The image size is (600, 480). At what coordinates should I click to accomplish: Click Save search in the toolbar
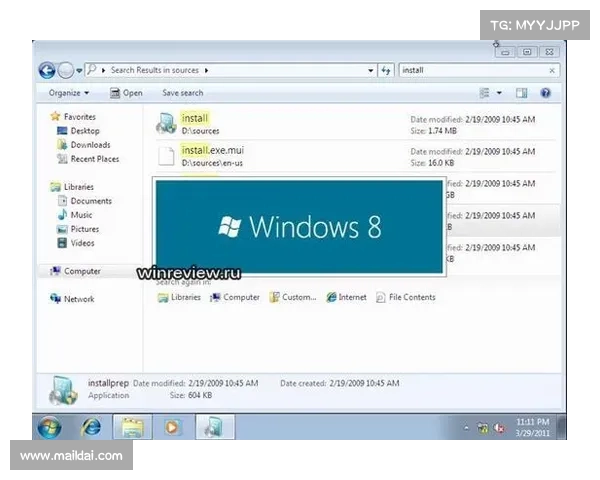pyautogui.click(x=183, y=93)
